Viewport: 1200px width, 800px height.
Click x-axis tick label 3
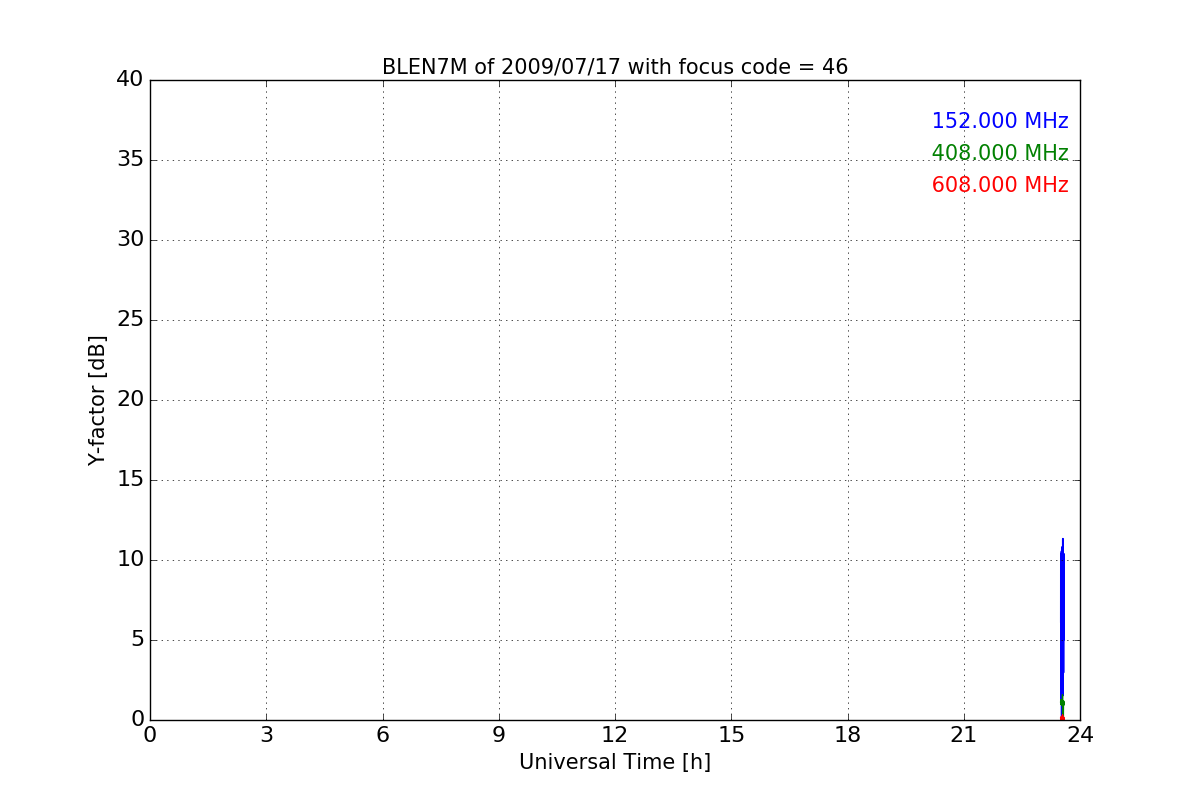click(x=266, y=735)
